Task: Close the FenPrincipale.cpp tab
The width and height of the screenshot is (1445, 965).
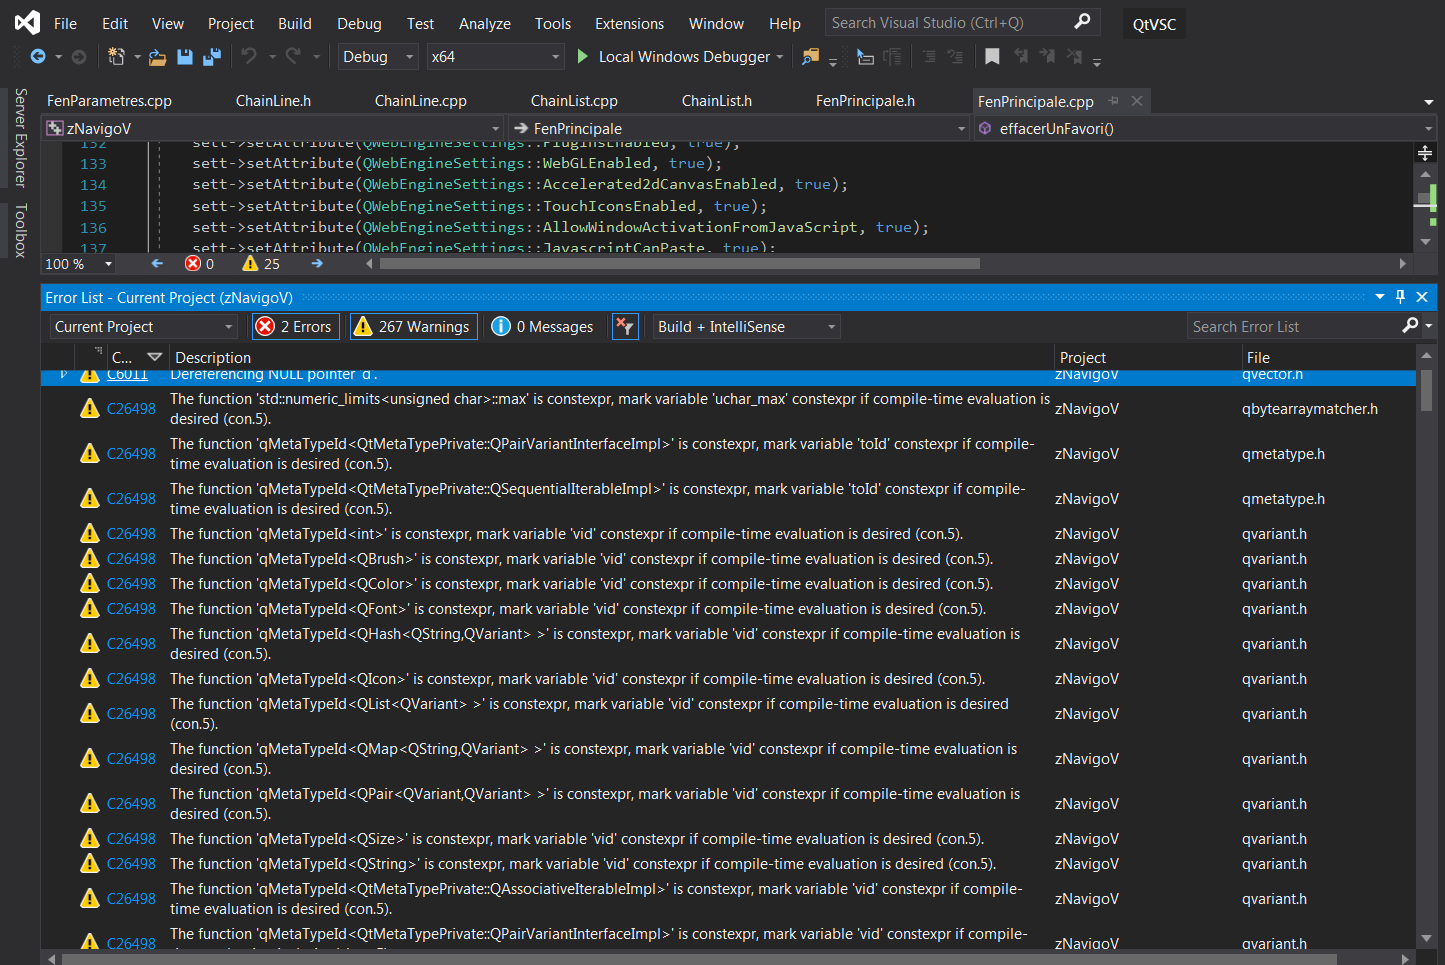Action: [x=1137, y=101]
